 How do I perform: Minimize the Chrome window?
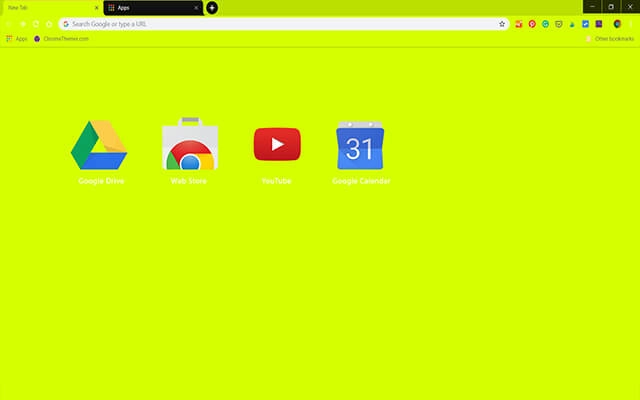(x=592, y=7)
